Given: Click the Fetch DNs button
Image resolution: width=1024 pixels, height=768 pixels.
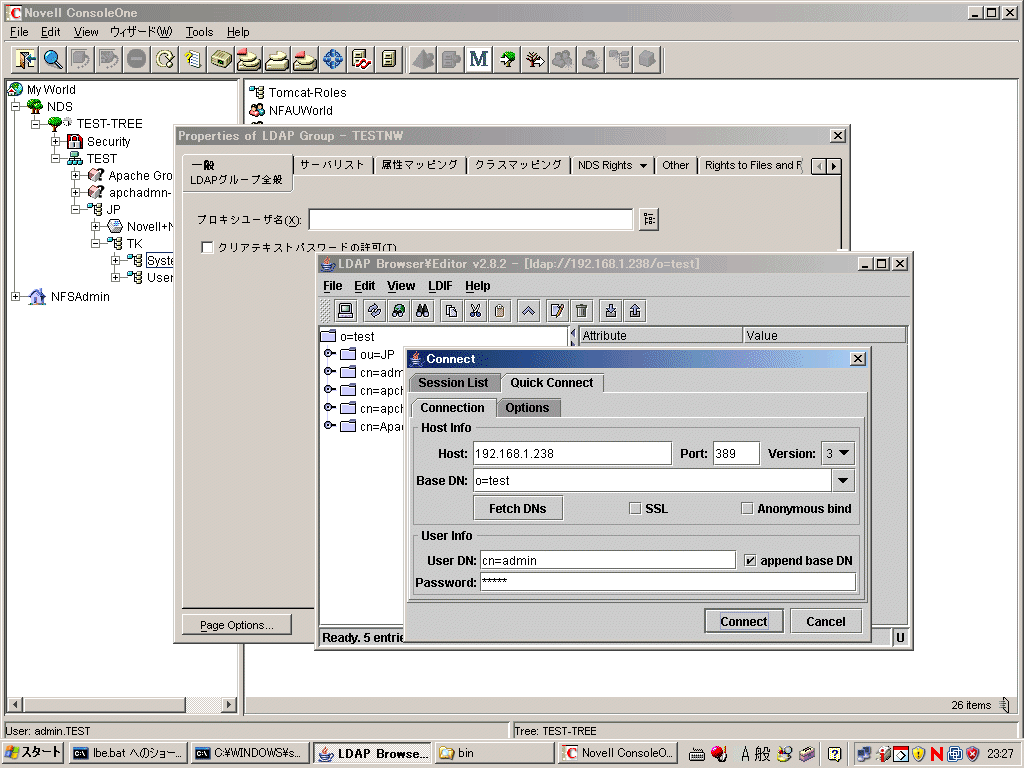Looking at the screenshot, I should pos(518,509).
